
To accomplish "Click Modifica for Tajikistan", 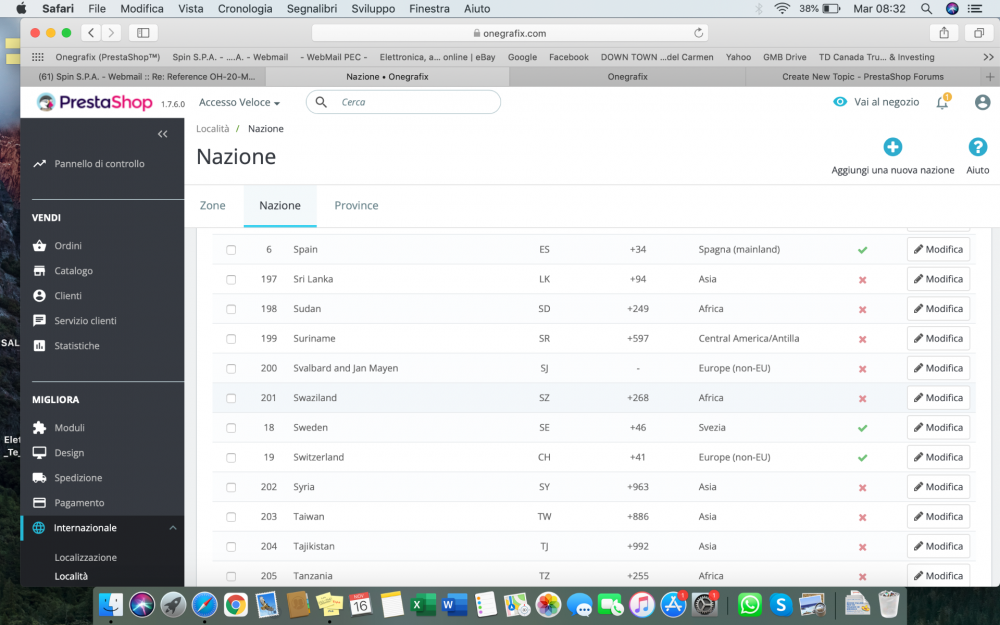I will tap(938, 547).
